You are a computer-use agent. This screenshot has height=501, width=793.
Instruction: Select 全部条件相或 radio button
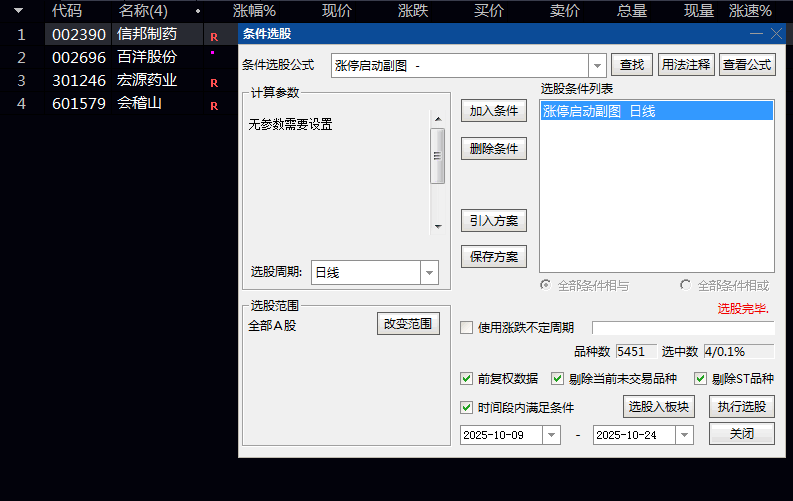(685, 285)
